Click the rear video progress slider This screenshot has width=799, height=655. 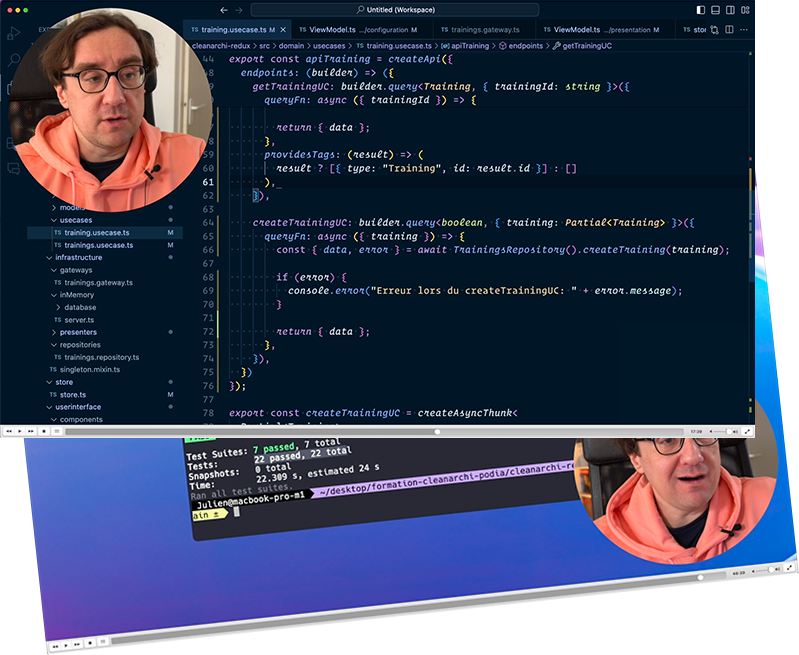[418, 607]
